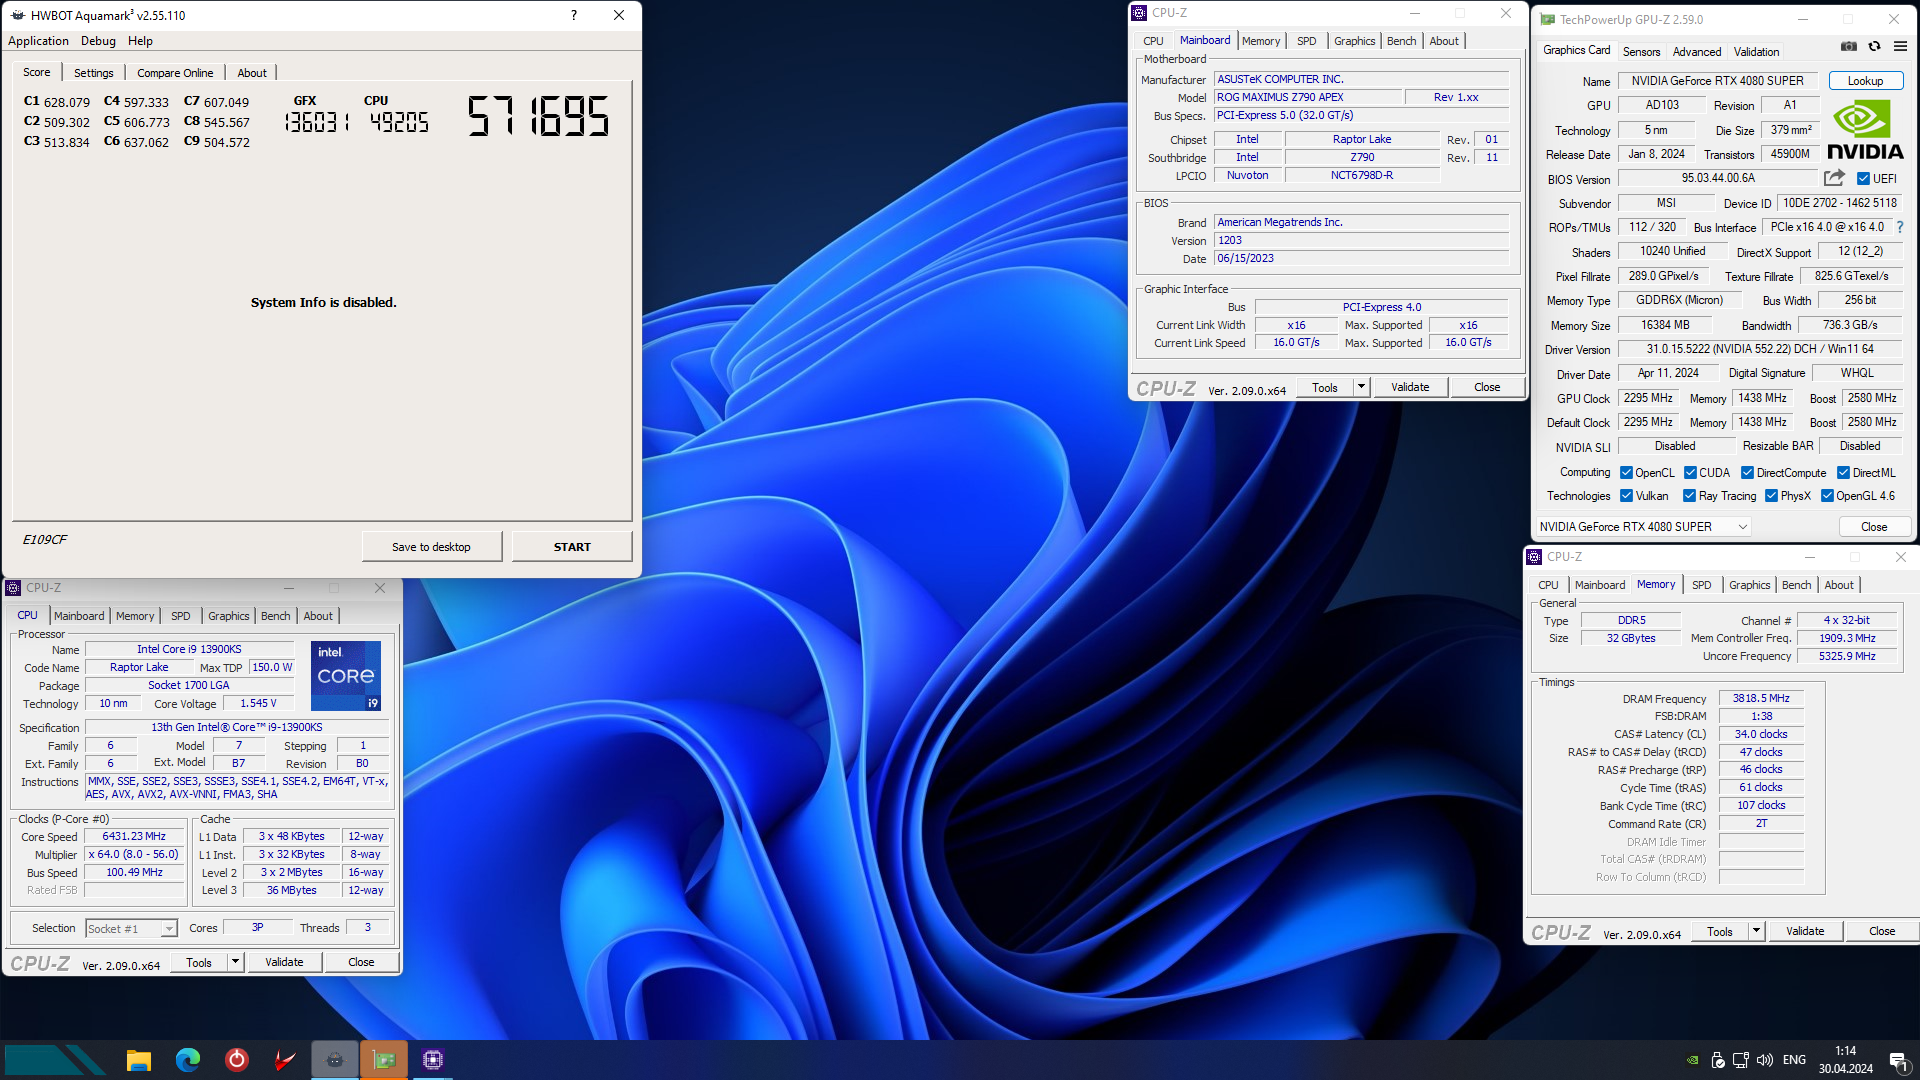Toggle the OpenGL 4.6 checkbox
Image resolution: width=1920 pixels, height=1080 pixels.
pyautogui.click(x=1827, y=496)
